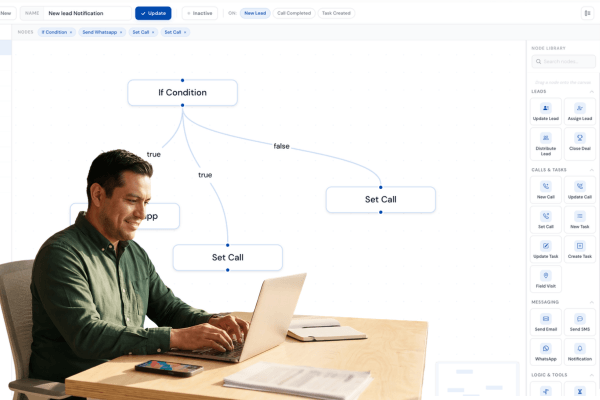Choose the Close Deal node

point(579,142)
